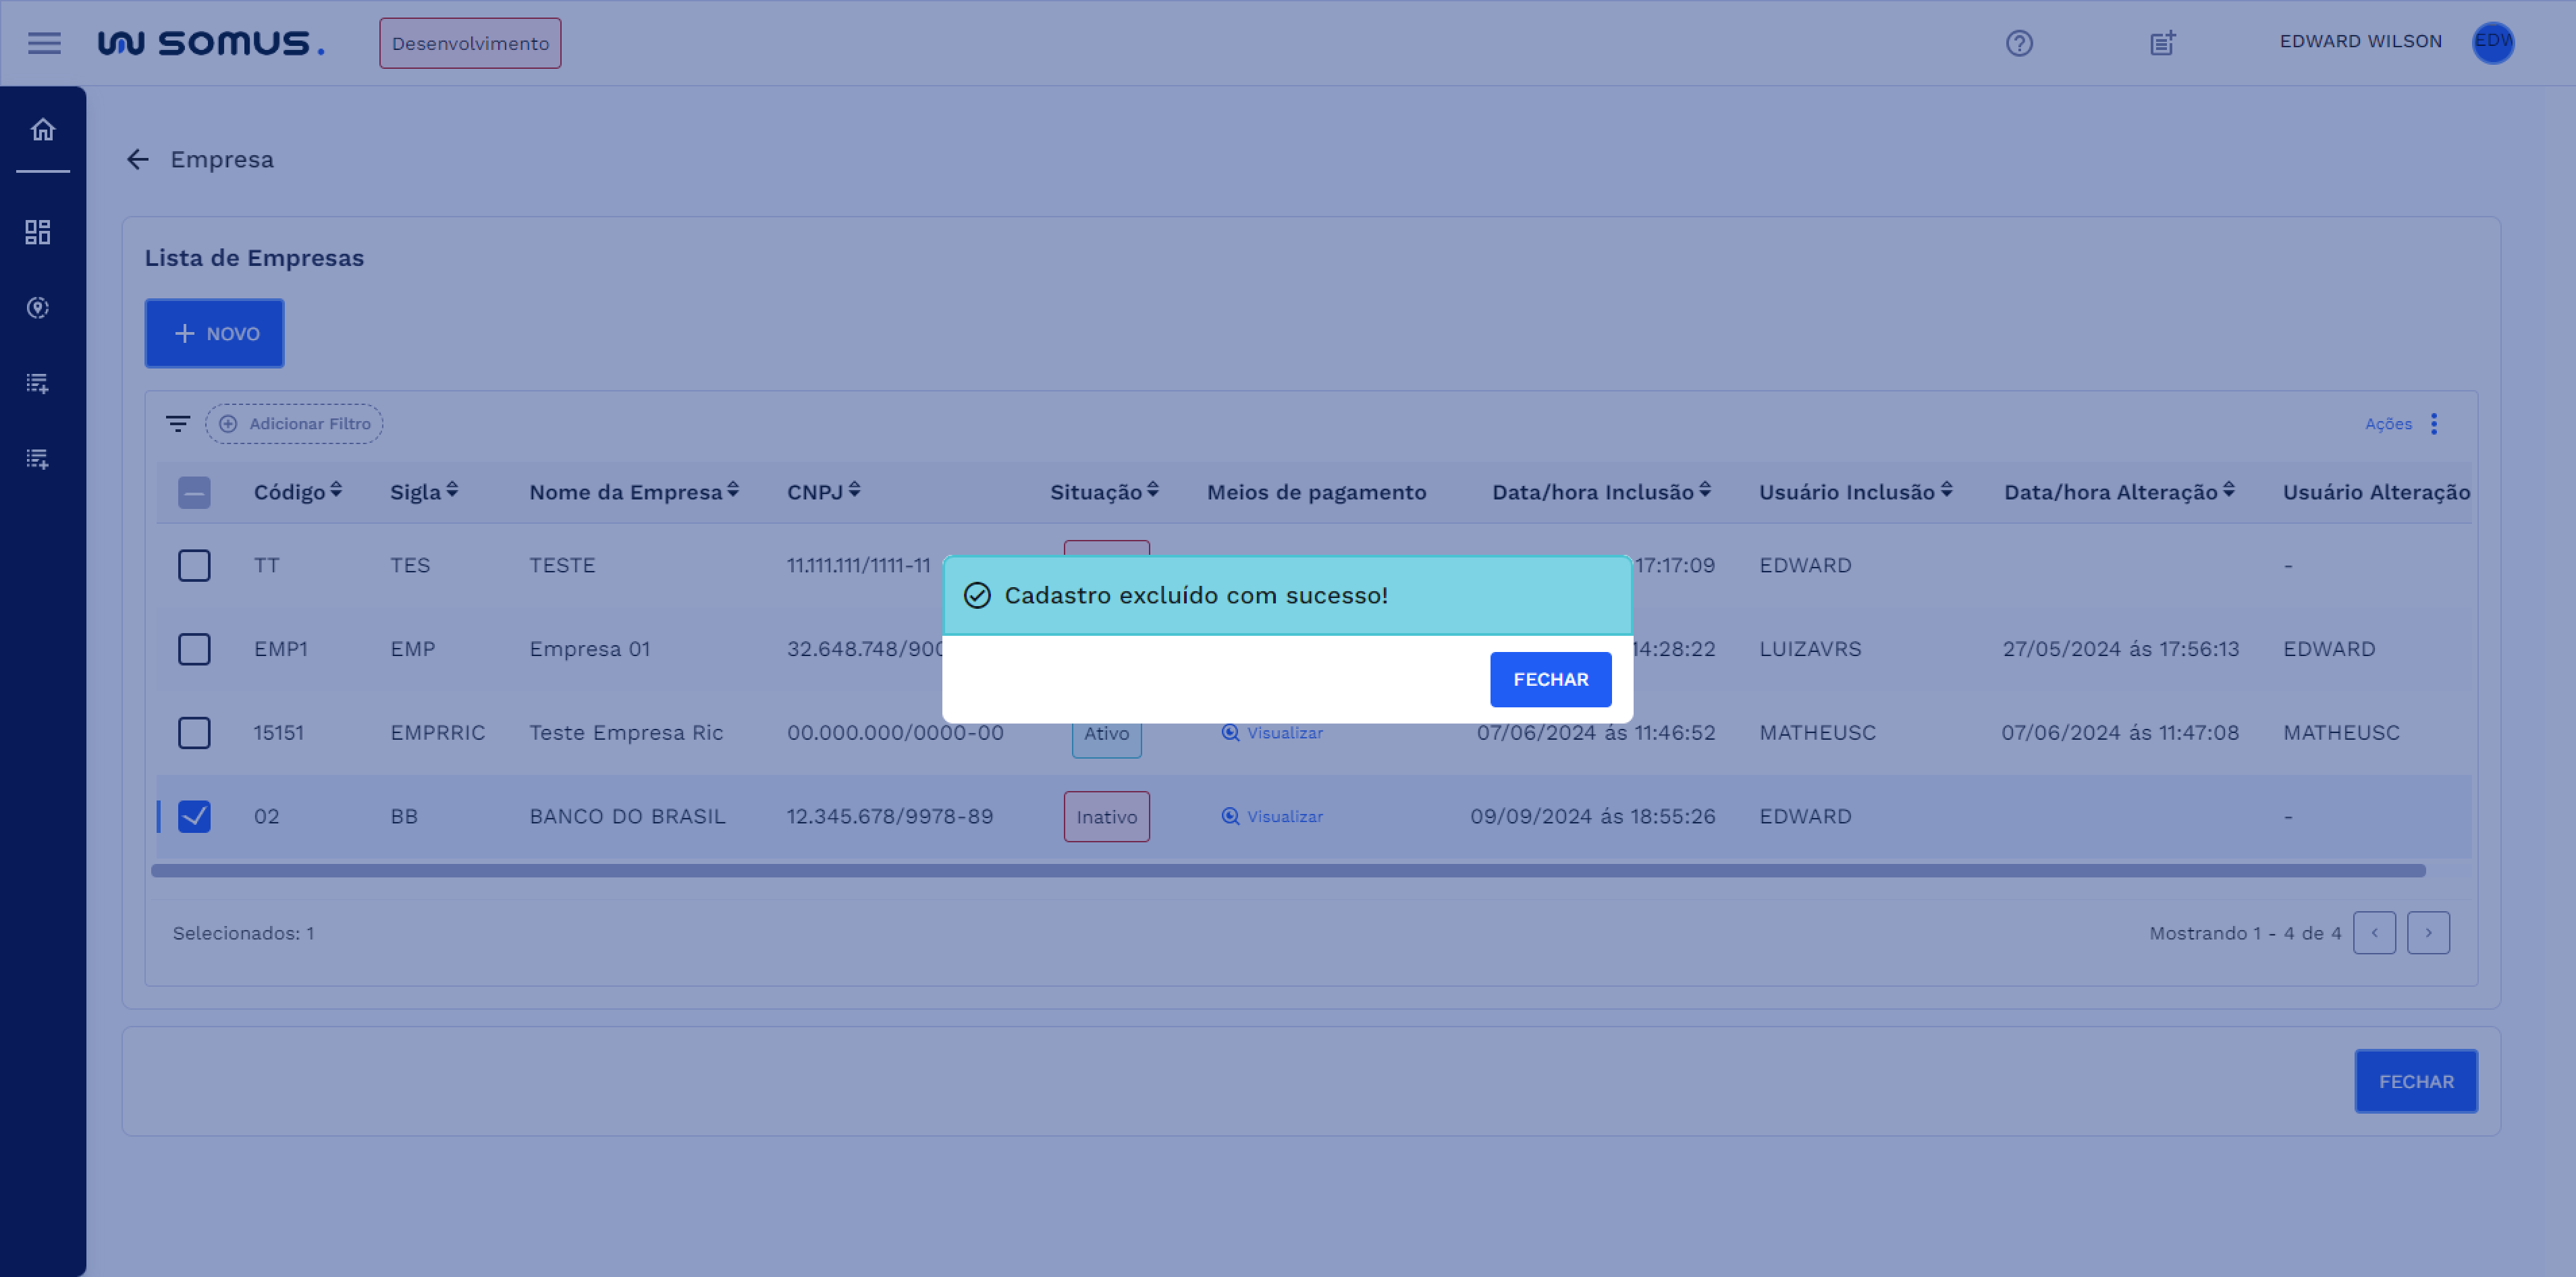2576x1277 pixels.
Task: Sort by Código column arrows
Action: 336,490
